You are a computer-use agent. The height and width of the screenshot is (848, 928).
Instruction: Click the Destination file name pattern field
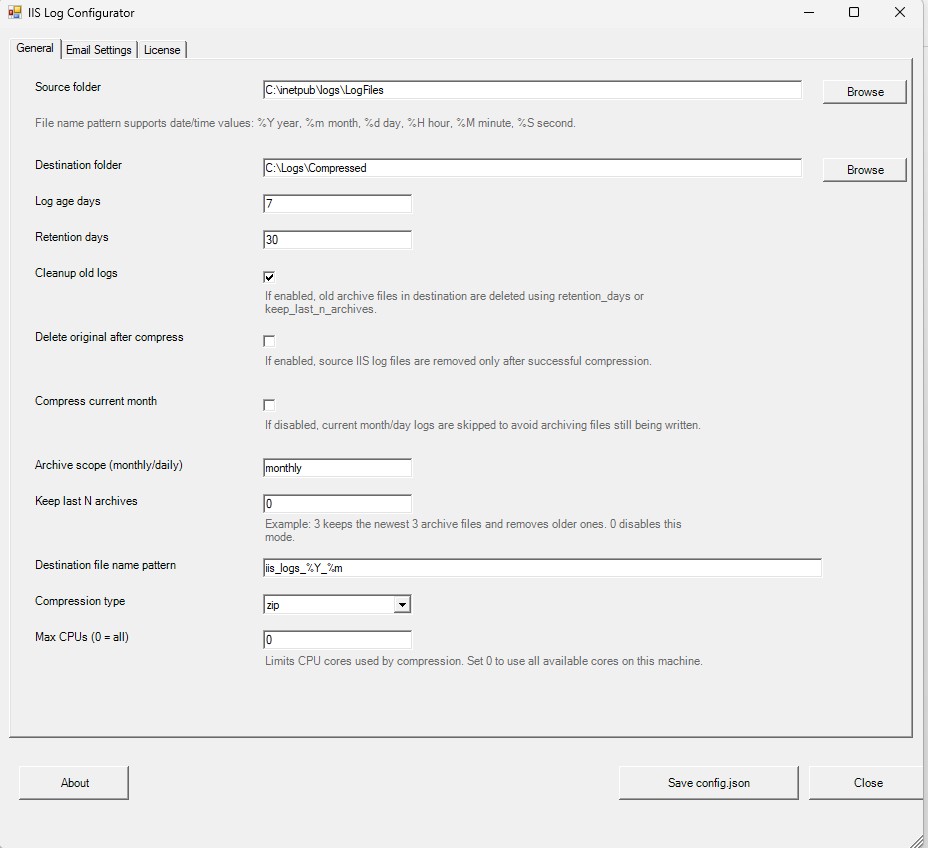tap(542, 568)
